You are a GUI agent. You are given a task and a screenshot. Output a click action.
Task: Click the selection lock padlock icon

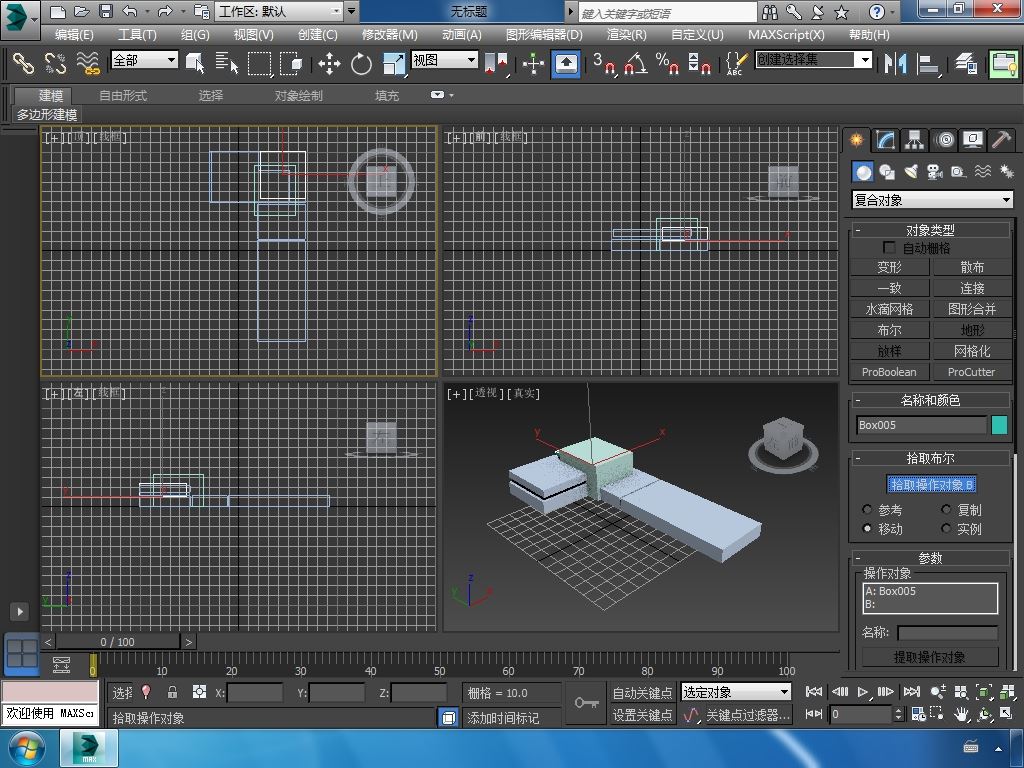[x=172, y=692]
